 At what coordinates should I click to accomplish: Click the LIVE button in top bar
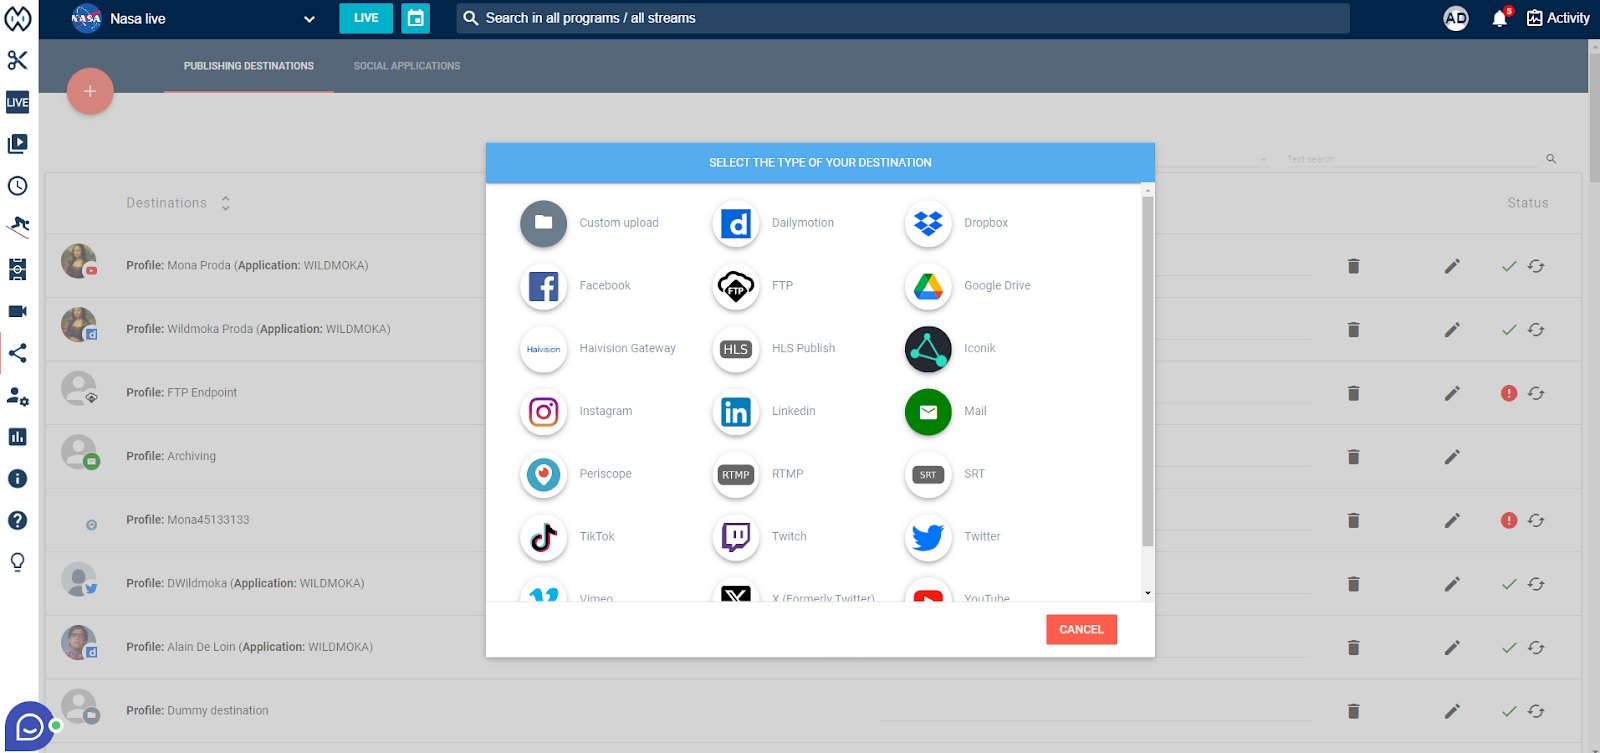point(366,18)
